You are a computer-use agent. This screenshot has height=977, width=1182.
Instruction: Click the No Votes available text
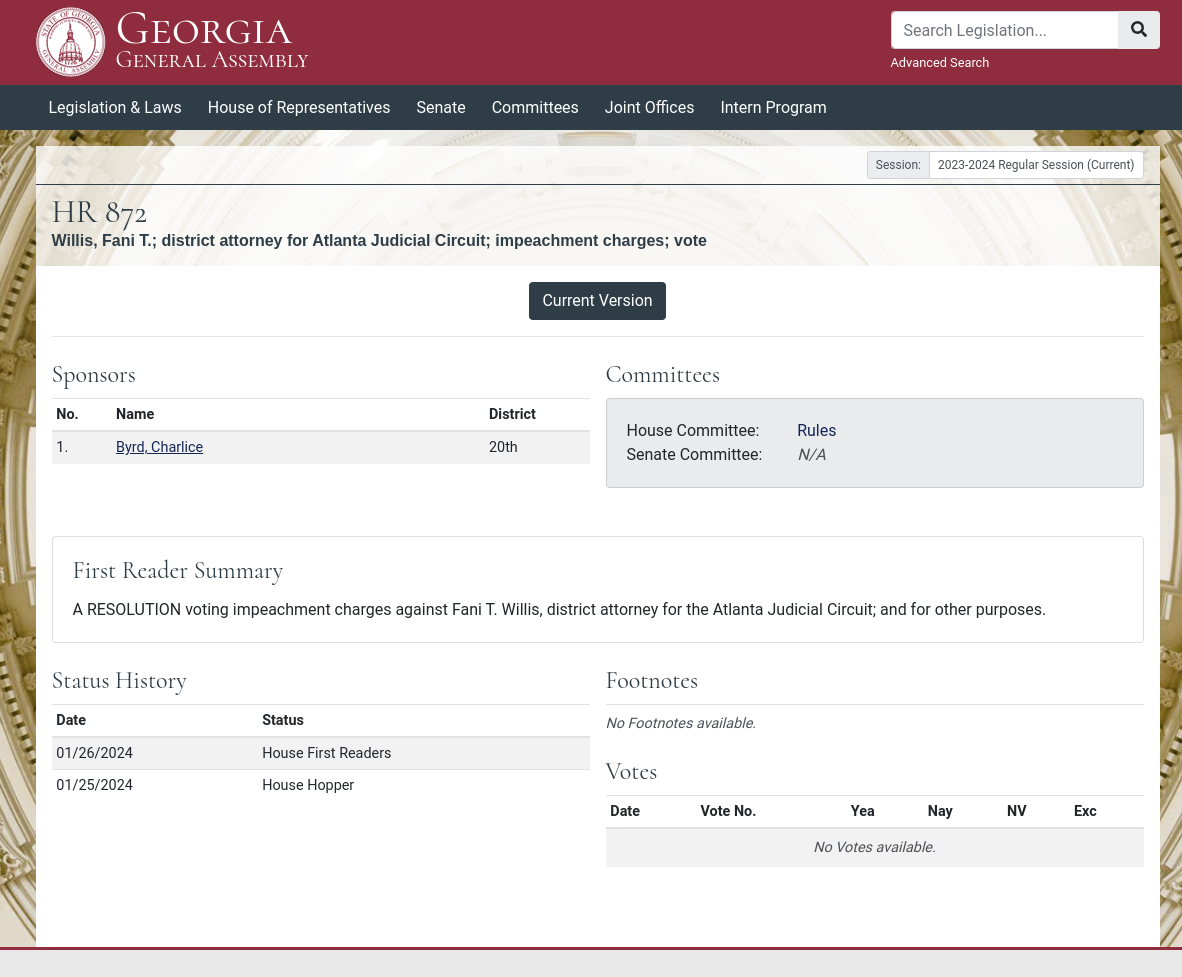tap(874, 847)
